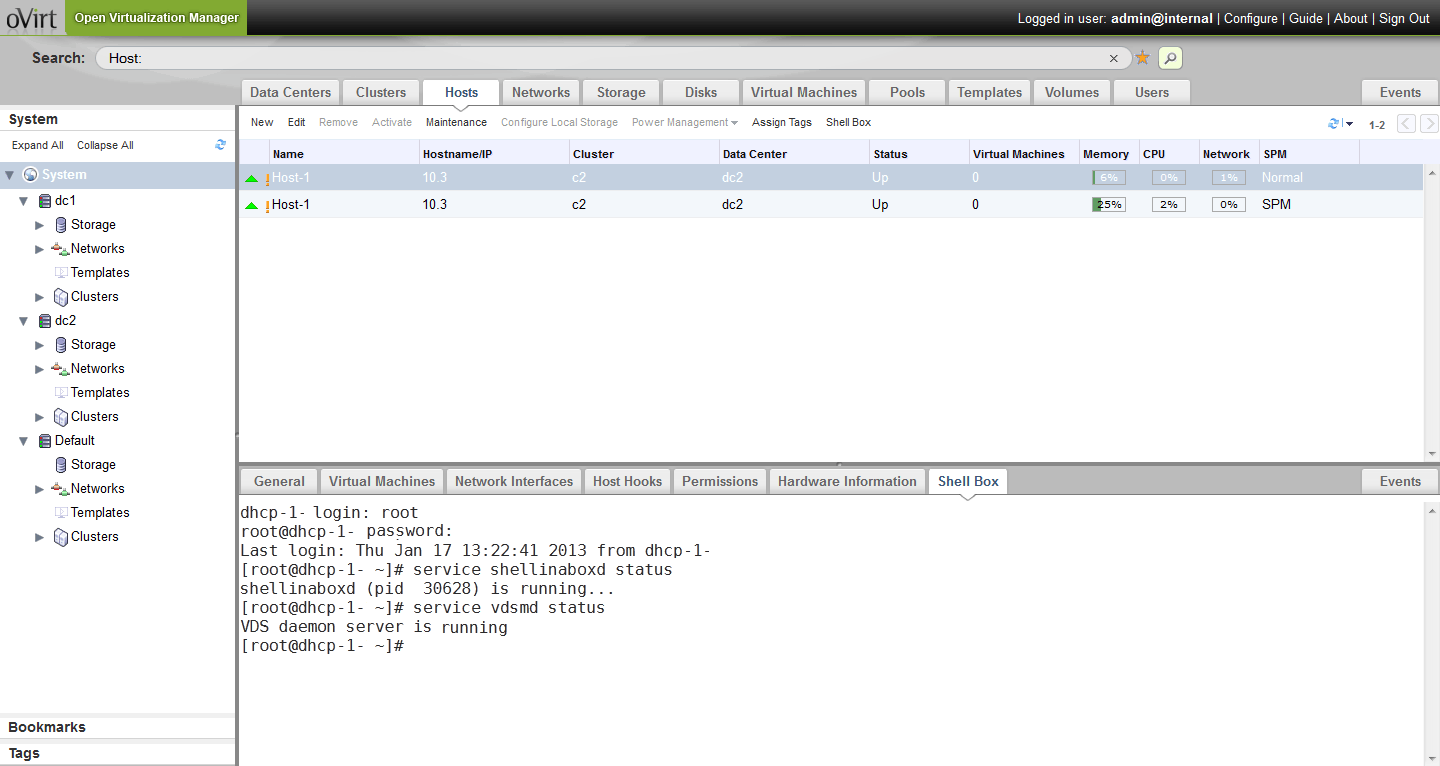Click the dc1 data center icon in tree
Image resolution: width=1440 pixels, height=766 pixels.
point(44,201)
